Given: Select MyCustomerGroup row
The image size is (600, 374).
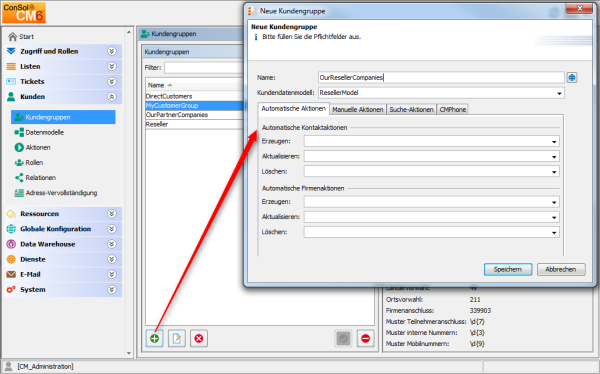Looking at the screenshot, I should tap(194, 106).
